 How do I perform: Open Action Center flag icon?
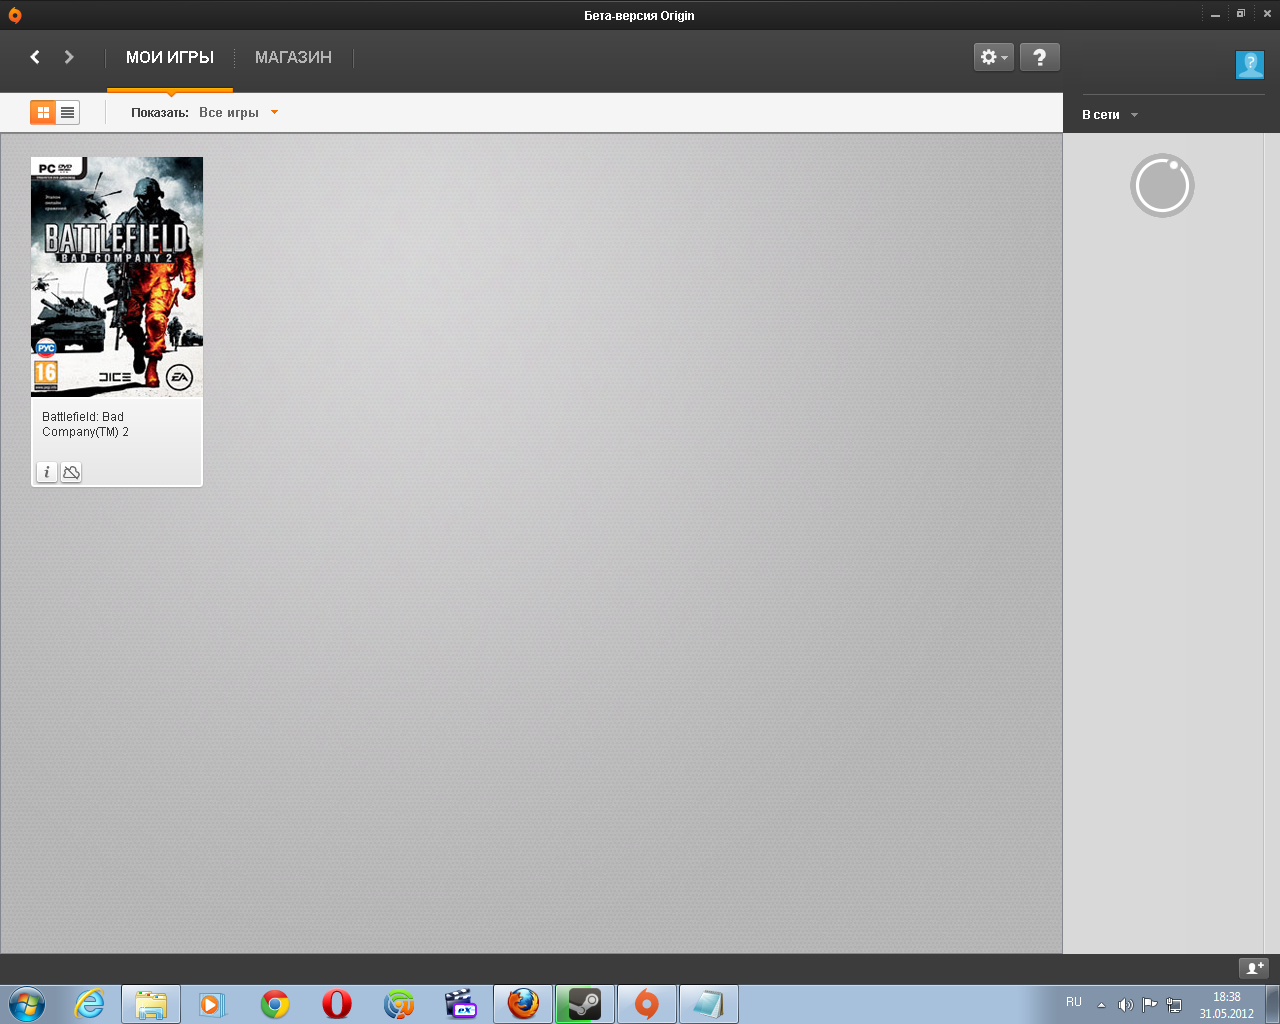(x=1150, y=1005)
